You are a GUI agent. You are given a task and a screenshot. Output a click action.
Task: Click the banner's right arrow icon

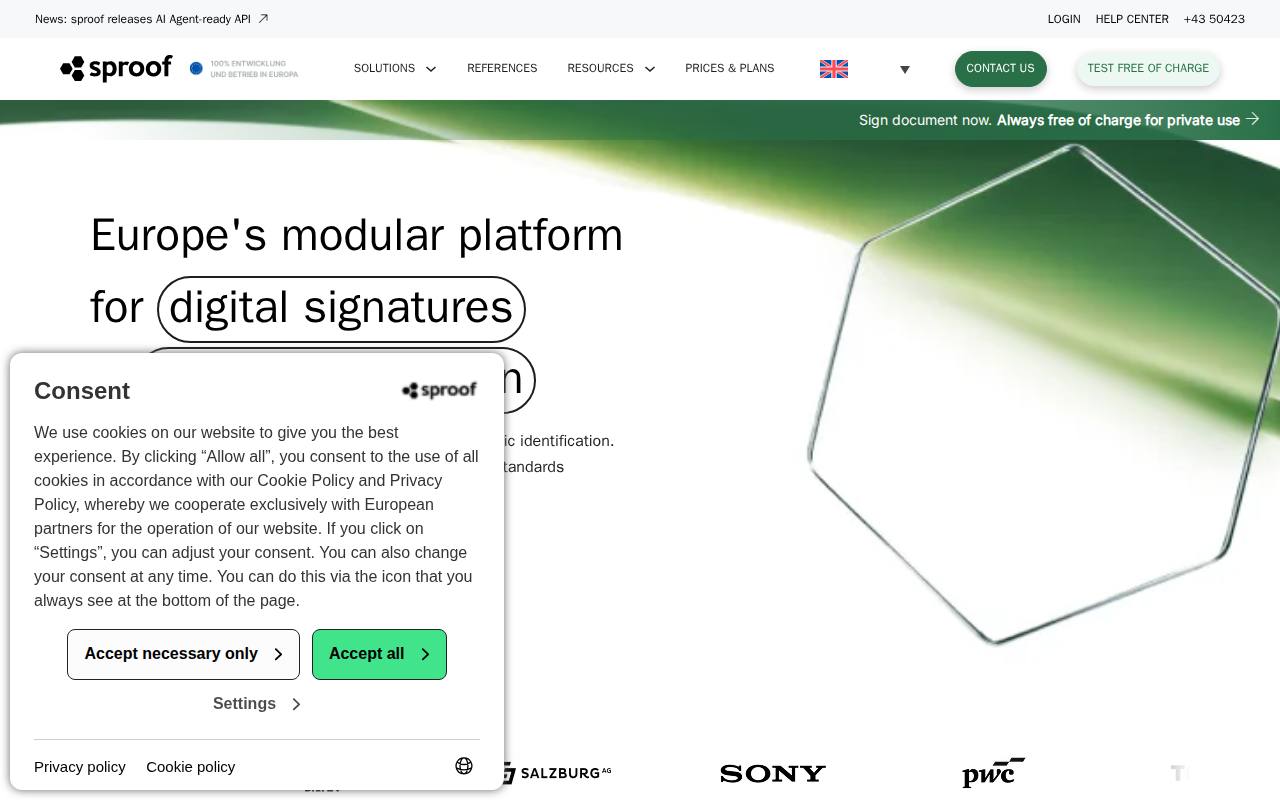click(1253, 119)
